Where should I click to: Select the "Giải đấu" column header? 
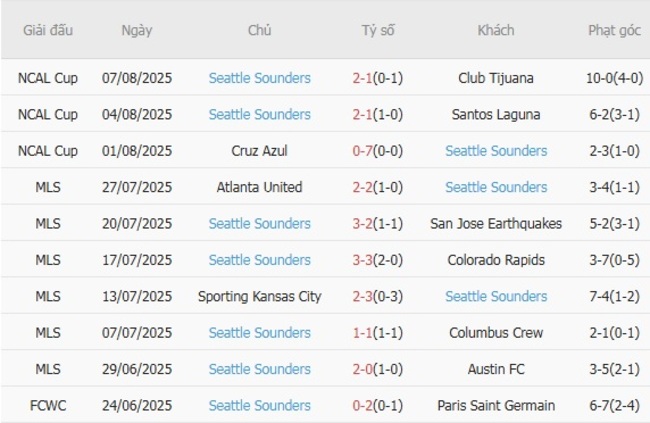(48, 30)
